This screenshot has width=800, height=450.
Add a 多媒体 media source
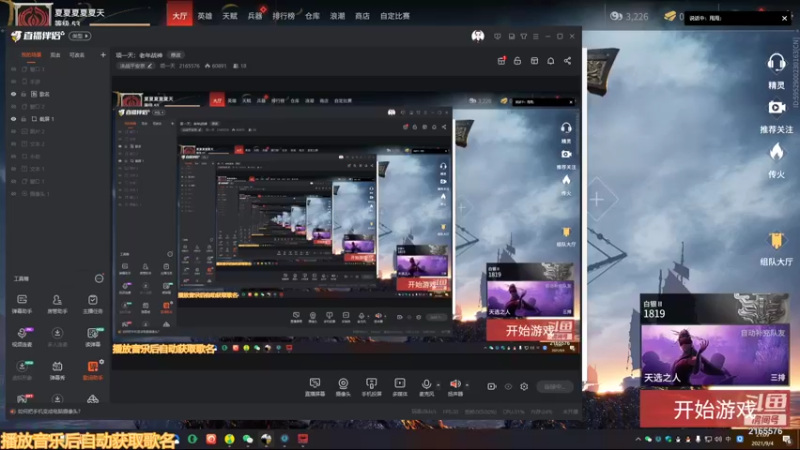pos(399,387)
